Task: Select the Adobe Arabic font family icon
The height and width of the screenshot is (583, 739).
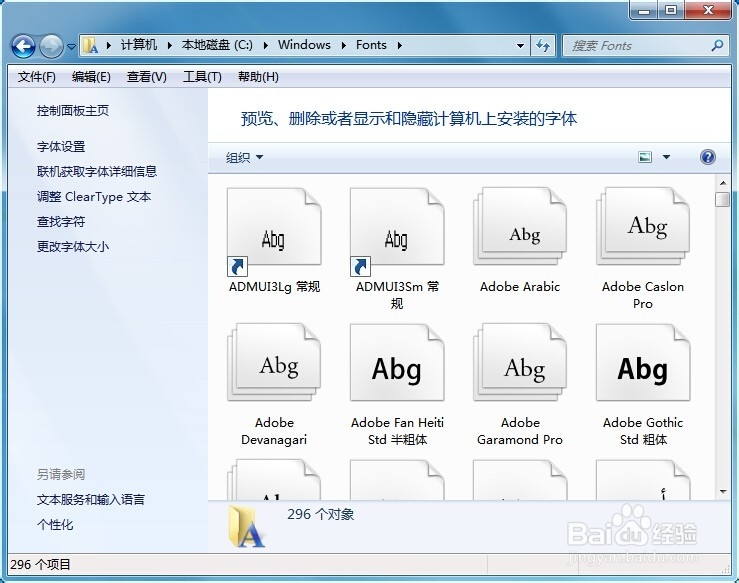Action: 520,226
